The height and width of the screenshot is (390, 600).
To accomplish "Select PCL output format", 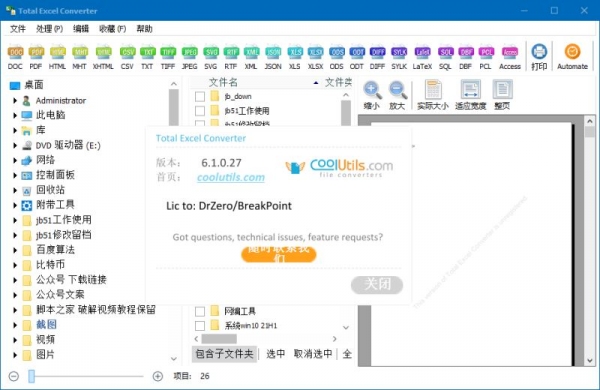I will pos(486,57).
